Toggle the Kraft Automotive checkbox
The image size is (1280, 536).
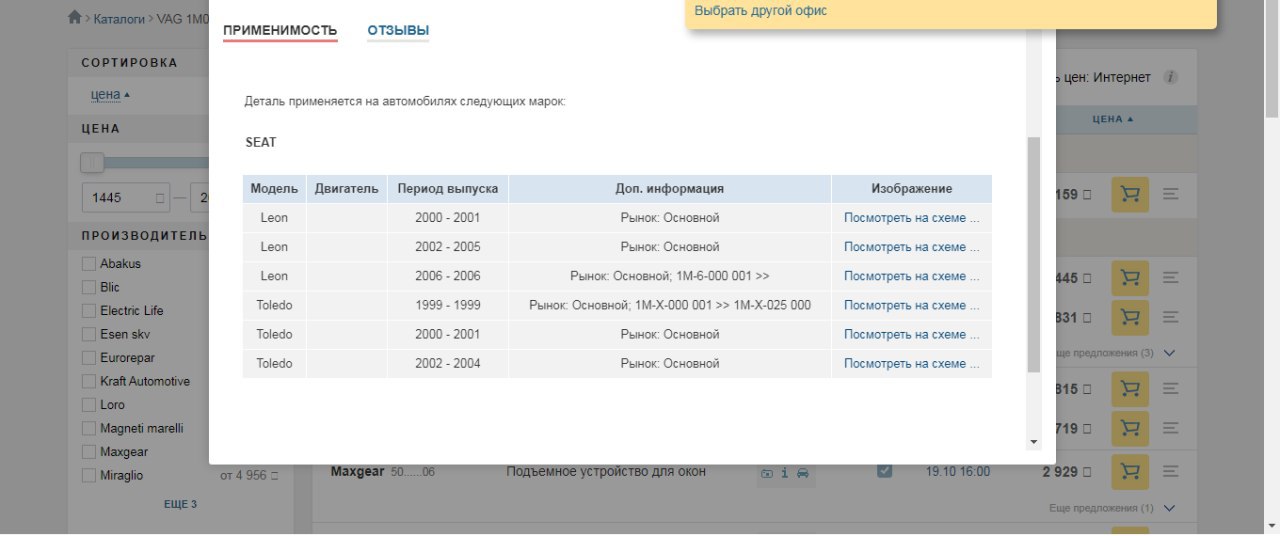pyautogui.click(x=89, y=381)
